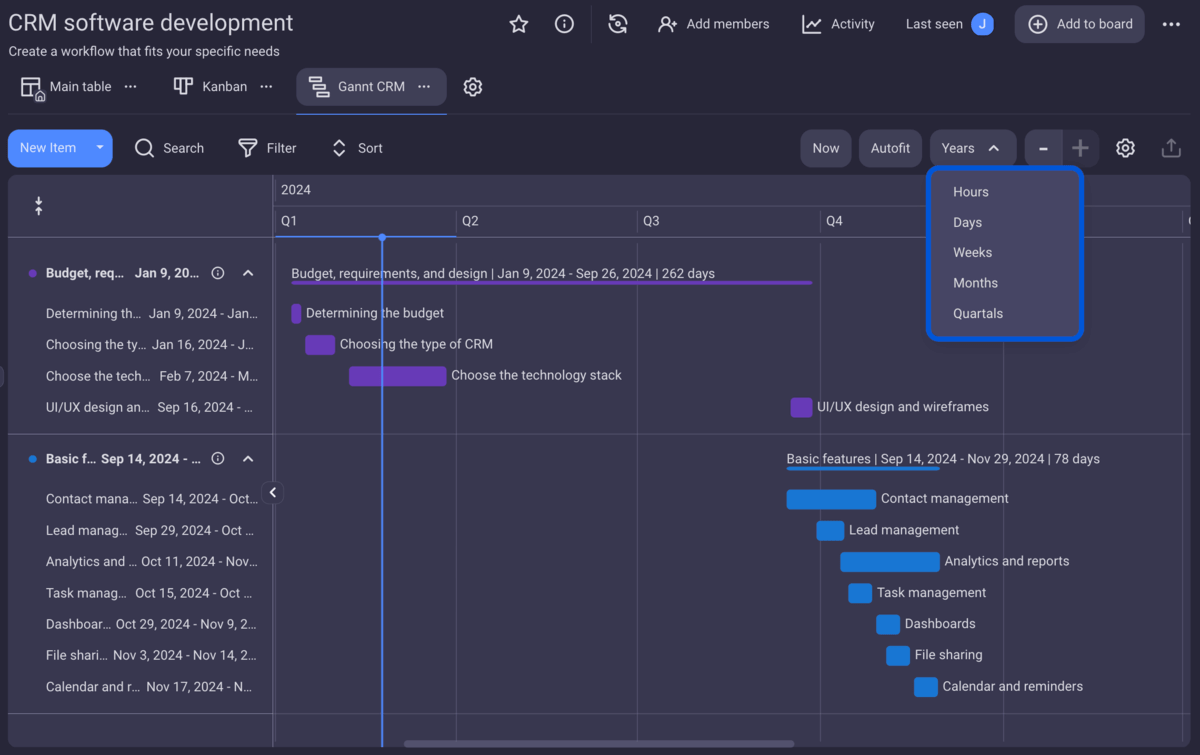Click the Activity chart icon
This screenshot has width=1200, height=755.
tap(812, 24)
